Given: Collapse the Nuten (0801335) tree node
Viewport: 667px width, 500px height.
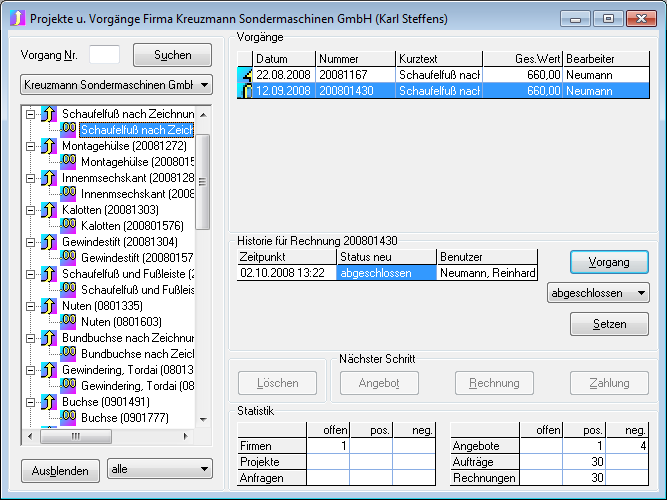Looking at the screenshot, I should (x=31, y=306).
